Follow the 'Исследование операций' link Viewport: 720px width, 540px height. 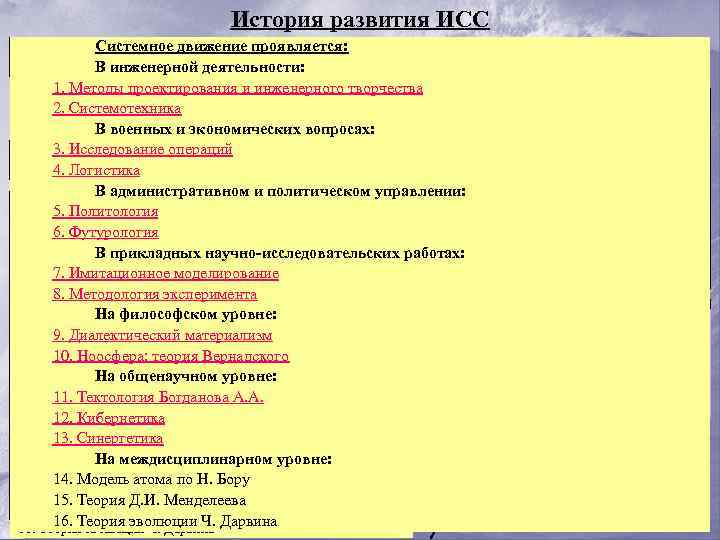(142, 149)
